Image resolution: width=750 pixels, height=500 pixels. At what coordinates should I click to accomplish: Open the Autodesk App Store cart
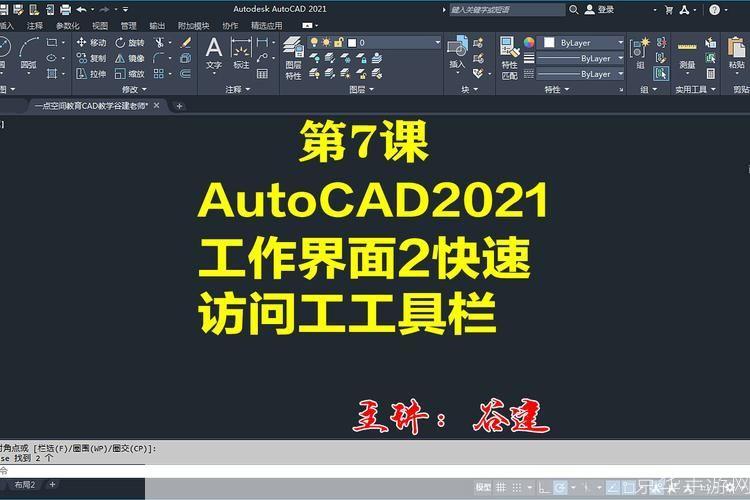click(x=669, y=10)
